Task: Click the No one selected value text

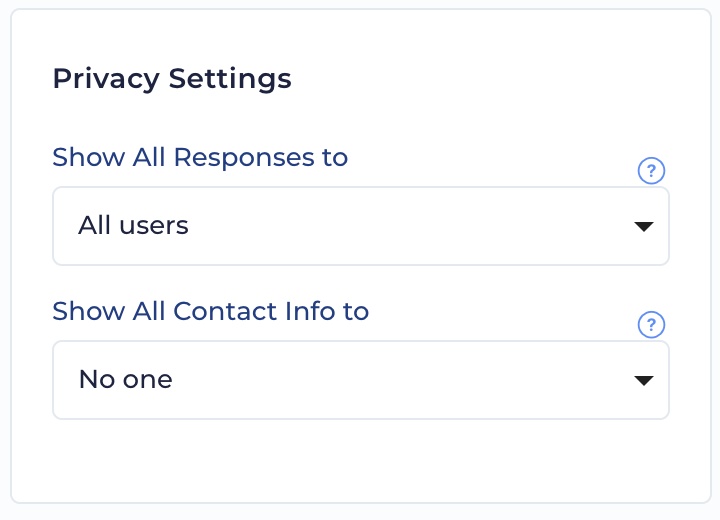Action: click(x=125, y=379)
